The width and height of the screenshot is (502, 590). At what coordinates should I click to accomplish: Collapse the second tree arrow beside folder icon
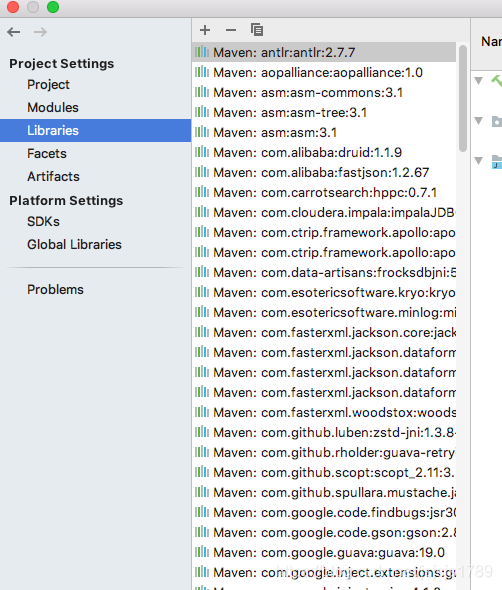479,121
